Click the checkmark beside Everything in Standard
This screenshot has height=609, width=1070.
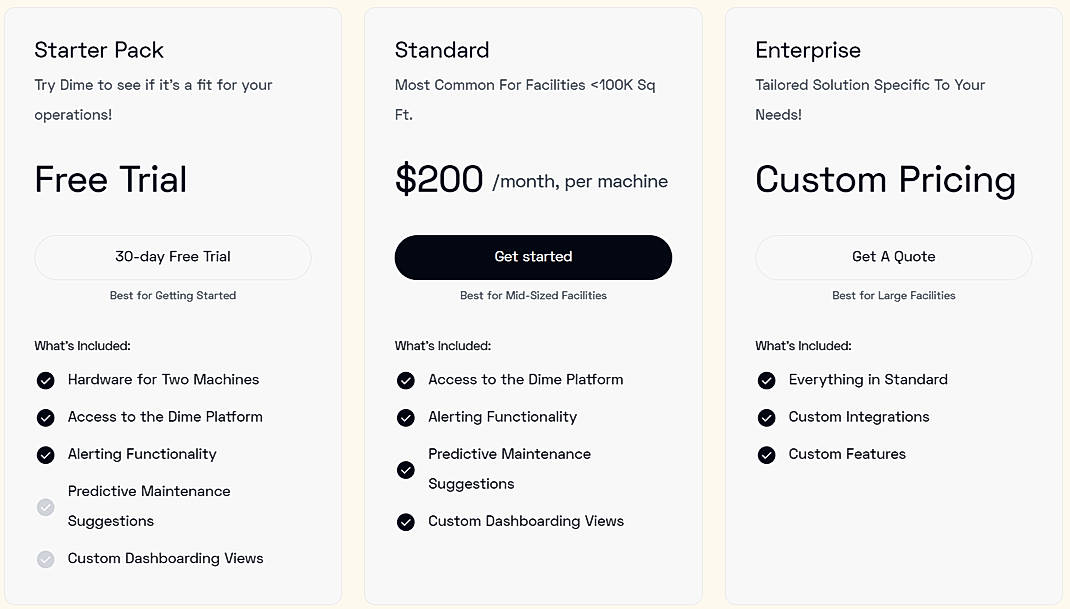pyautogui.click(x=766, y=380)
